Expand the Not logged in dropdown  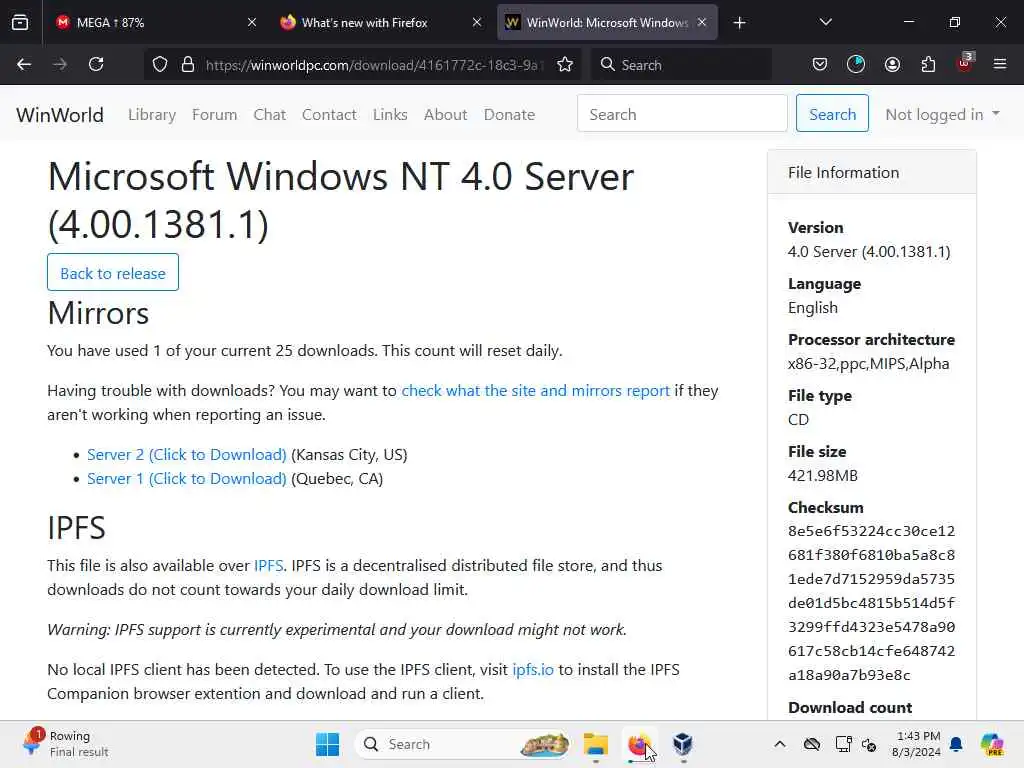(x=942, y=114)
